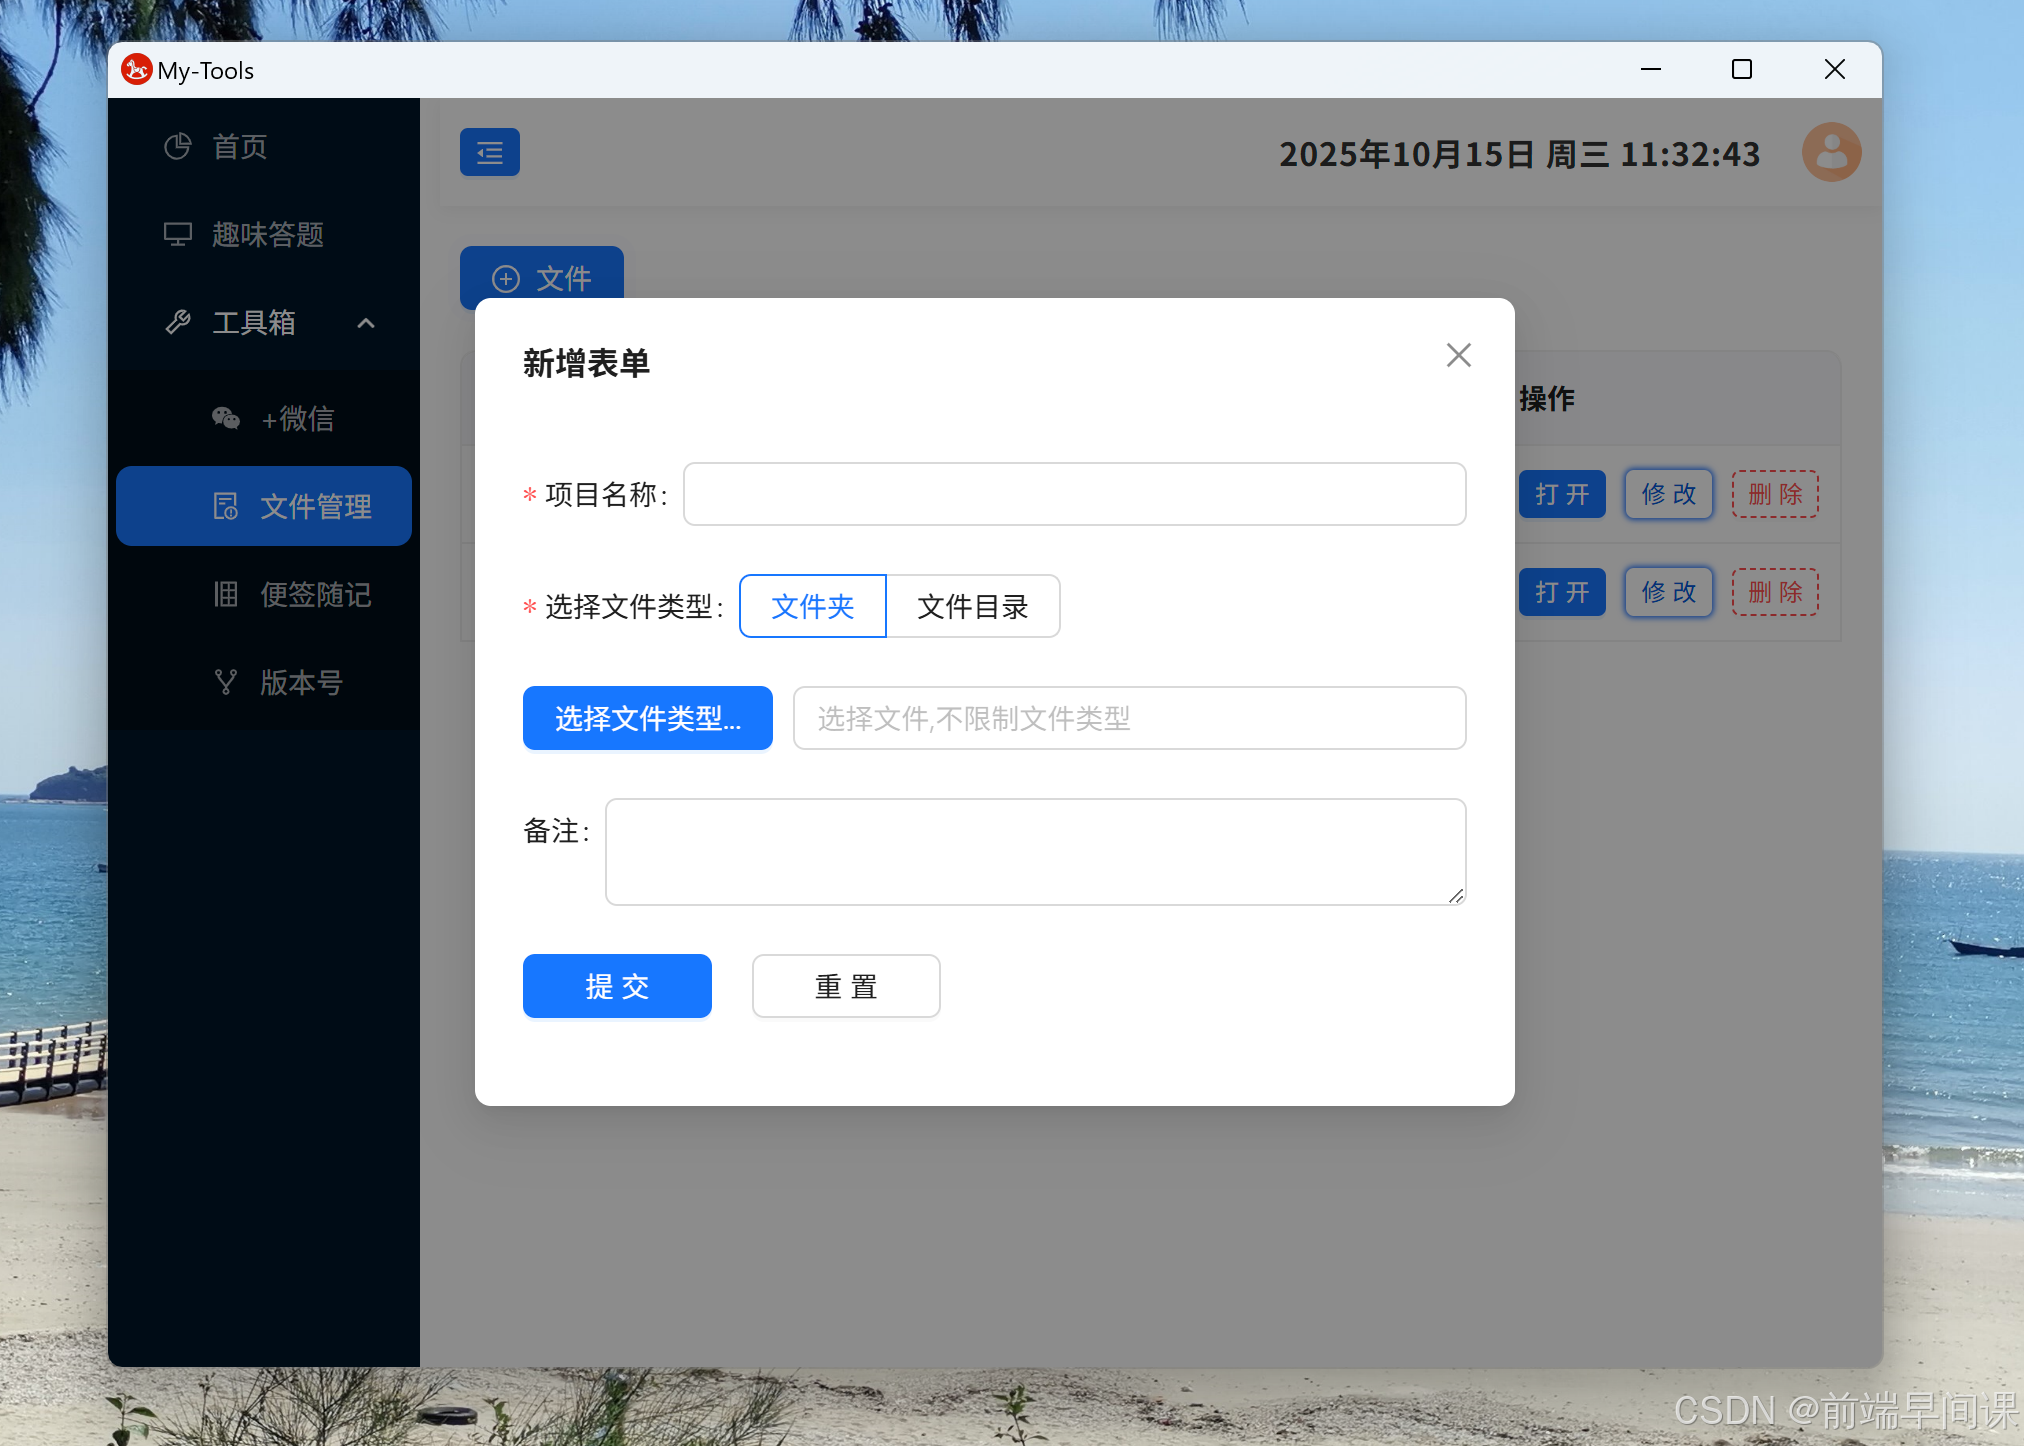Click 打开 in the first table row
The width and height of the screenshot is (2024, 1446).
tap(1562, 494)
